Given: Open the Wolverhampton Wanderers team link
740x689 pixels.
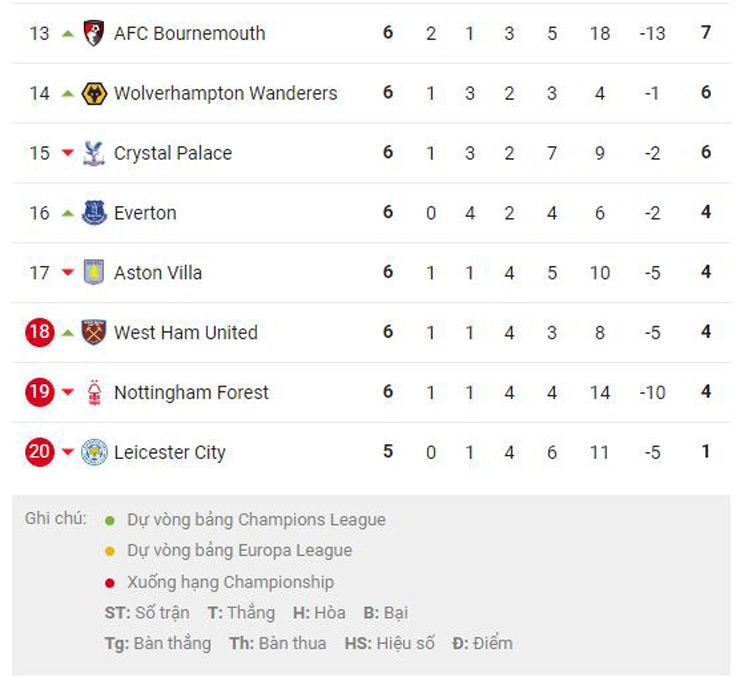Looking at the screenshot, I should (x=225, y=93).
